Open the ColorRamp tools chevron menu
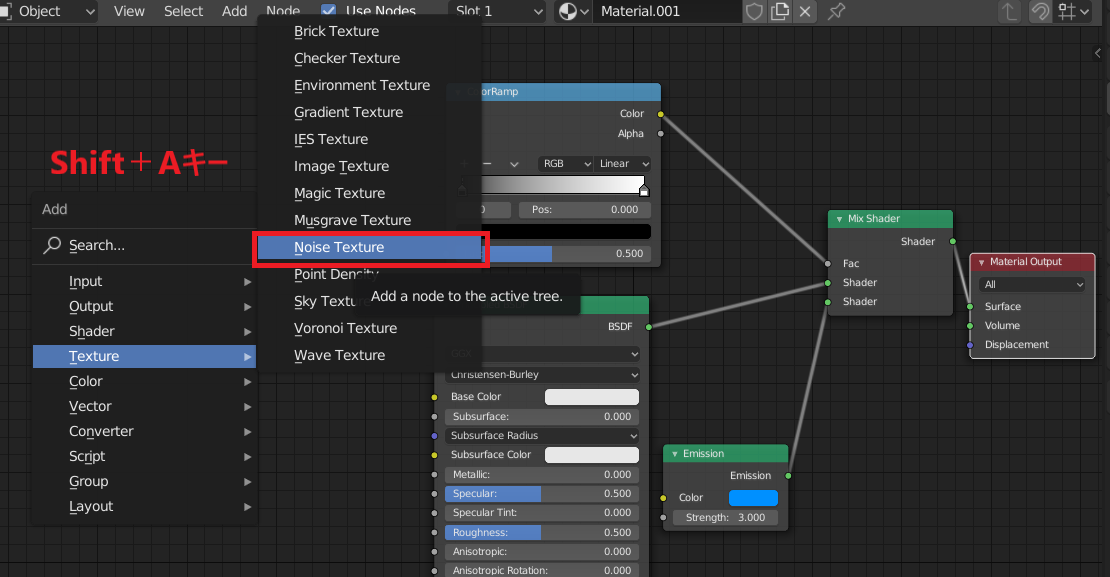The image size is (1110, 577). click(x=514, y=164)
